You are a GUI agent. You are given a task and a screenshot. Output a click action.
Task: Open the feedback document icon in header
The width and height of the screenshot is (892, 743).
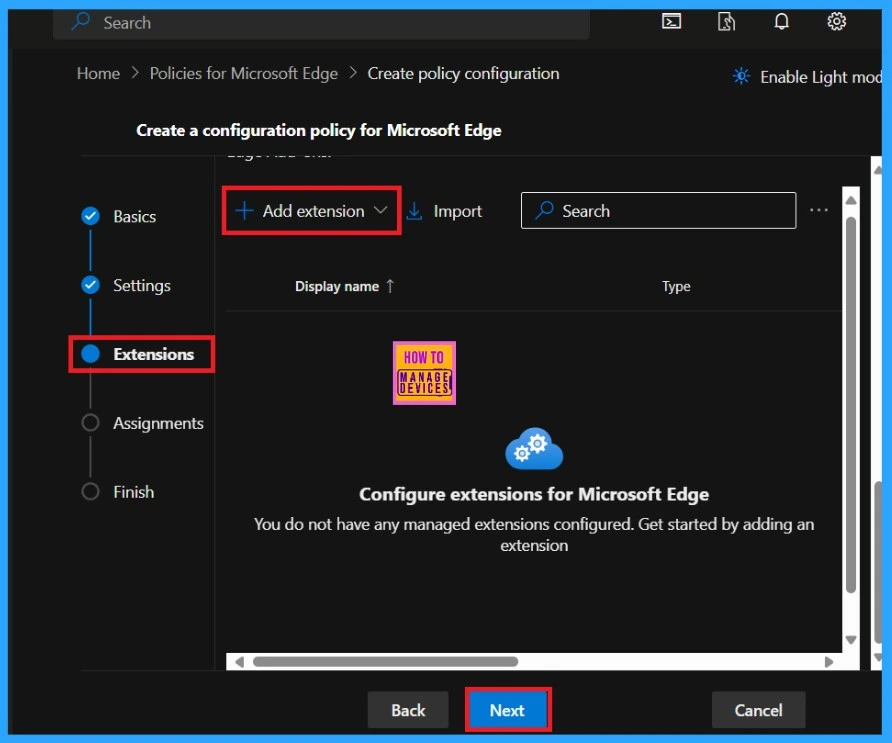click(x=726, y=22)
